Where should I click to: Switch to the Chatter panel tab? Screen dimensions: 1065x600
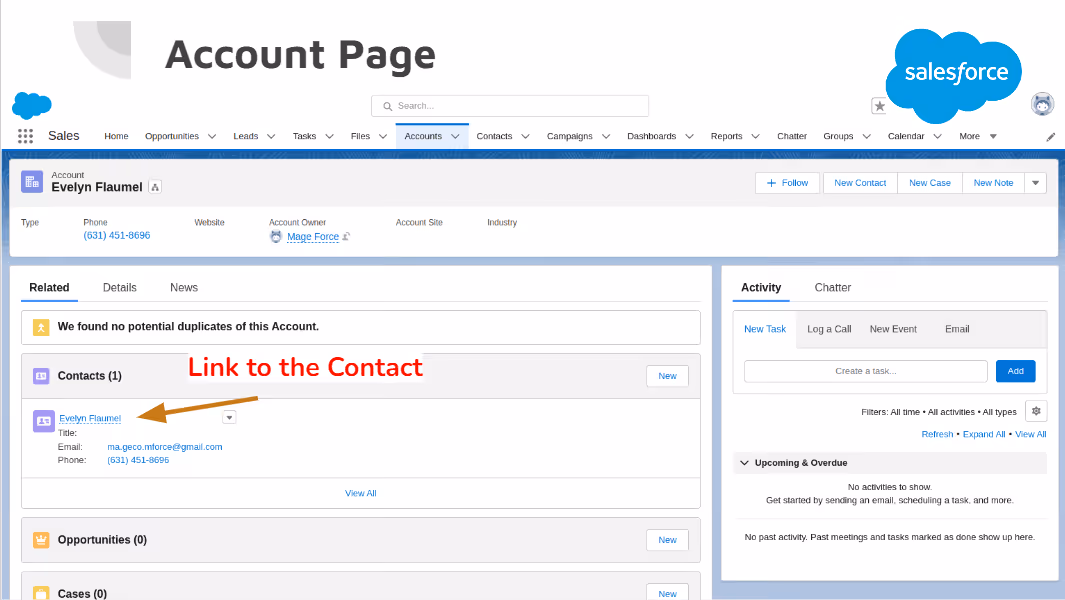[x=833, y=287]
